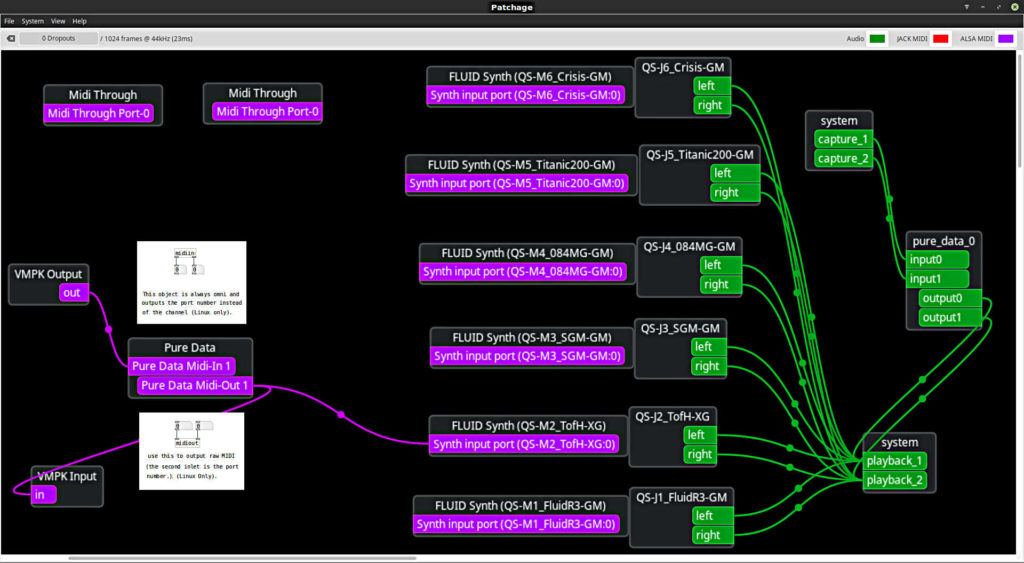The image size is (1024, 563).
Task: Click the 1024 frames buffer size text
Action: click(x=148, y=39)
